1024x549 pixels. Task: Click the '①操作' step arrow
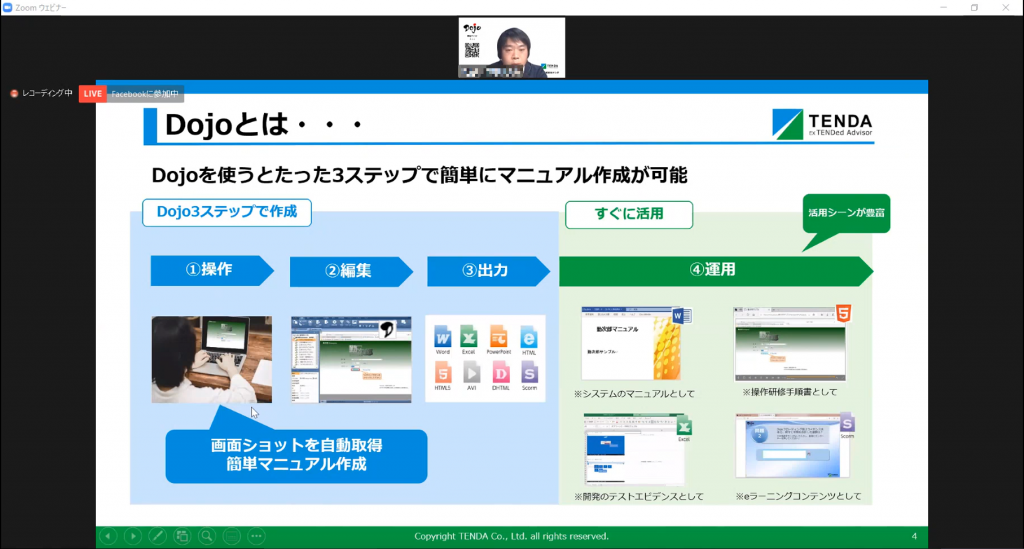tap(212, 270)
